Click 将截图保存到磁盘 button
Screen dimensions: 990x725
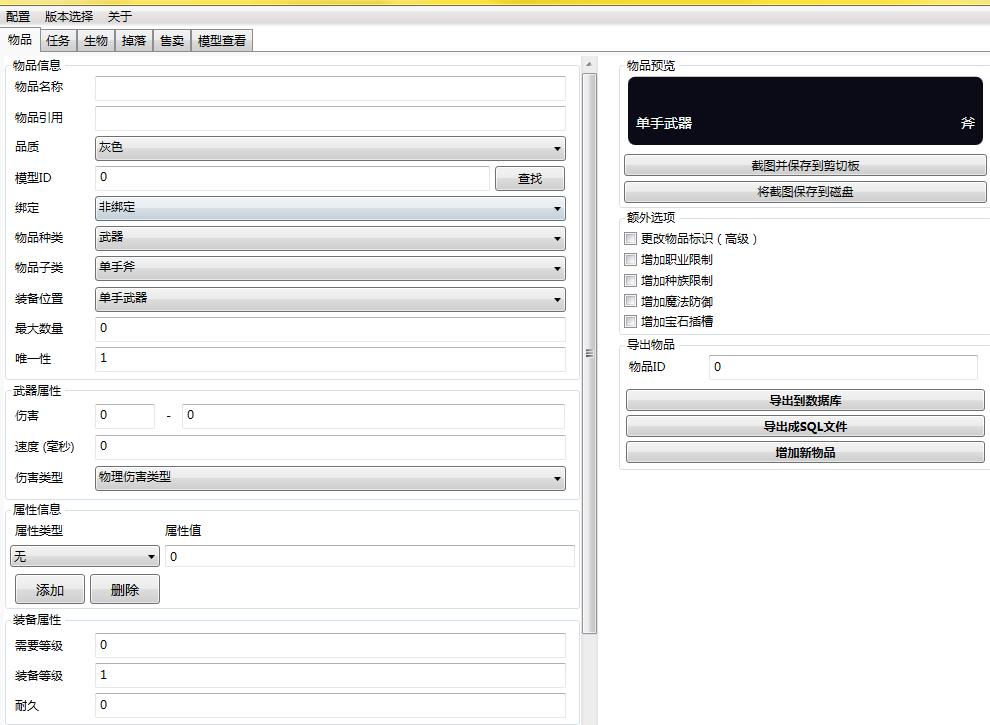805,191
